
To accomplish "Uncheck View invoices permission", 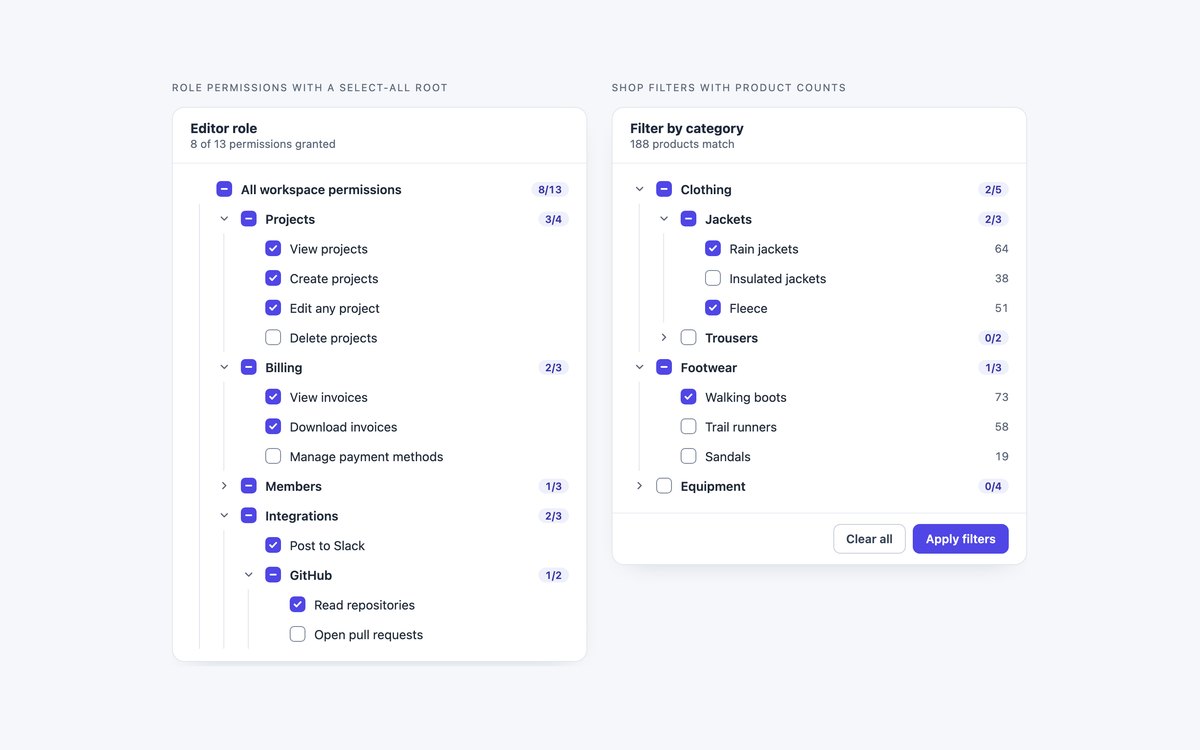I will (273, 397).
